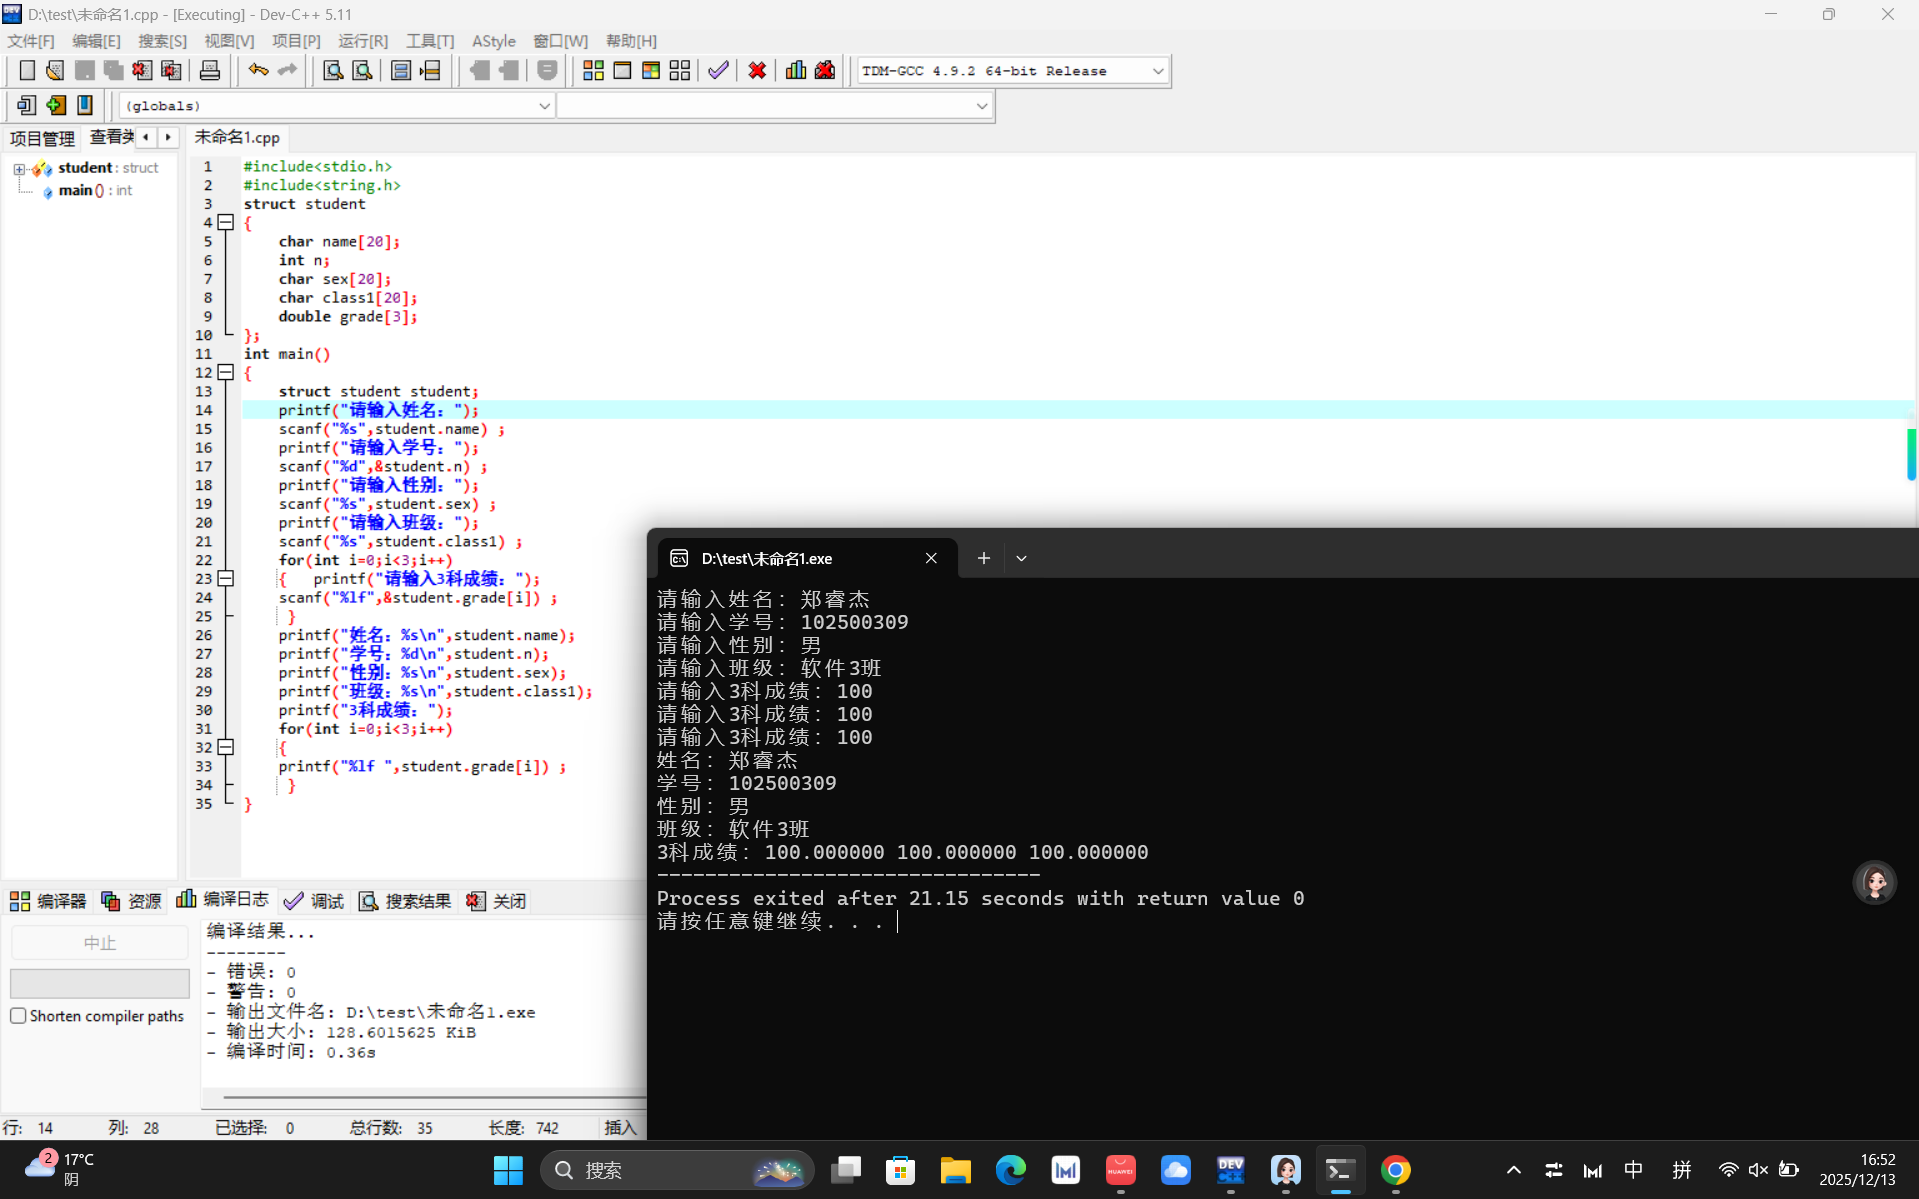
Task: Open Replace dialog from the toolbar
Action: pos(362,70)
